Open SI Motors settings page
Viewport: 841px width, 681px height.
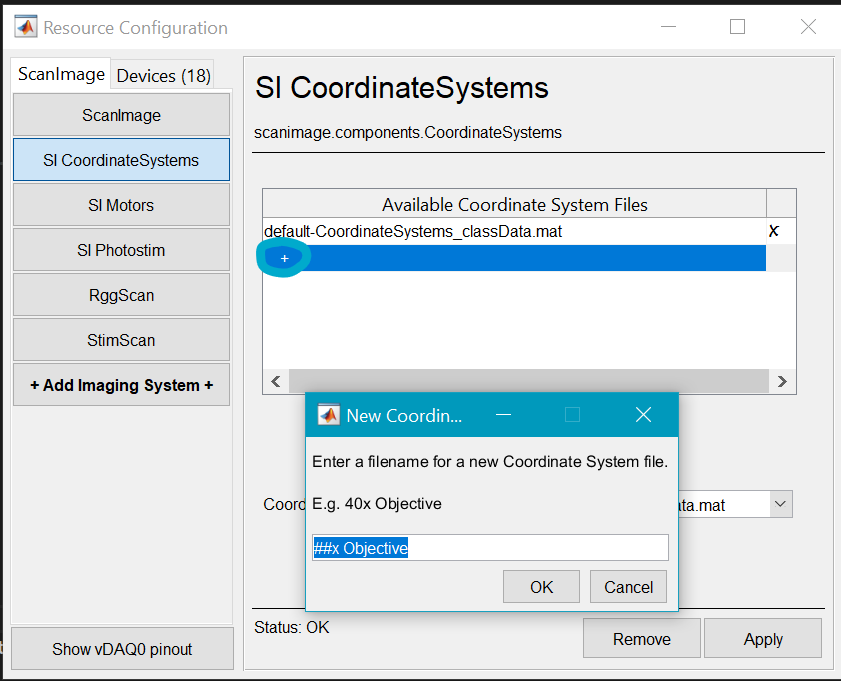(x=121, y=205)
